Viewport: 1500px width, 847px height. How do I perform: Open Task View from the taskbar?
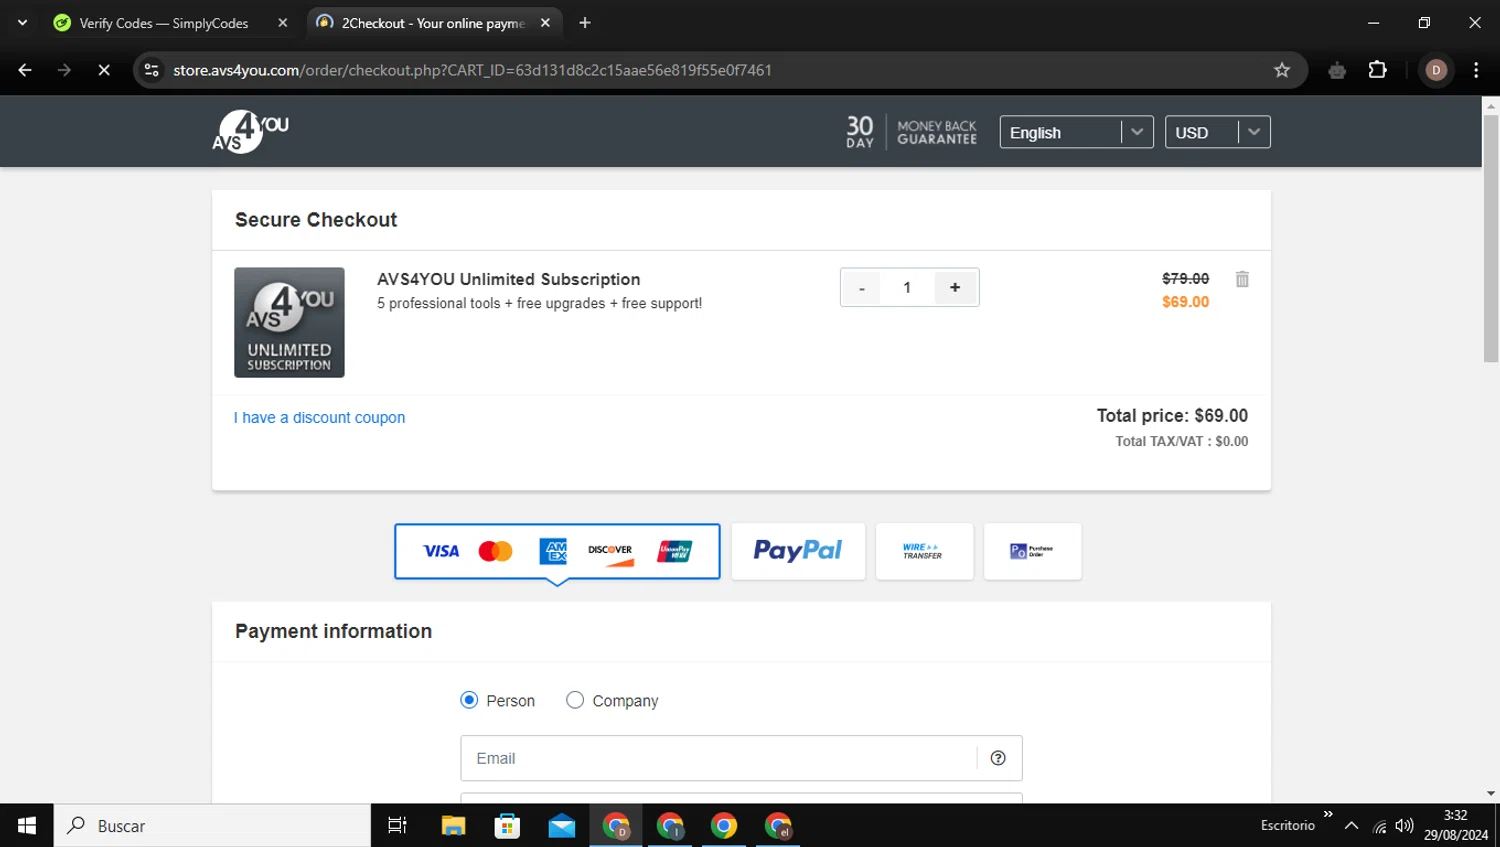(397, 825)
